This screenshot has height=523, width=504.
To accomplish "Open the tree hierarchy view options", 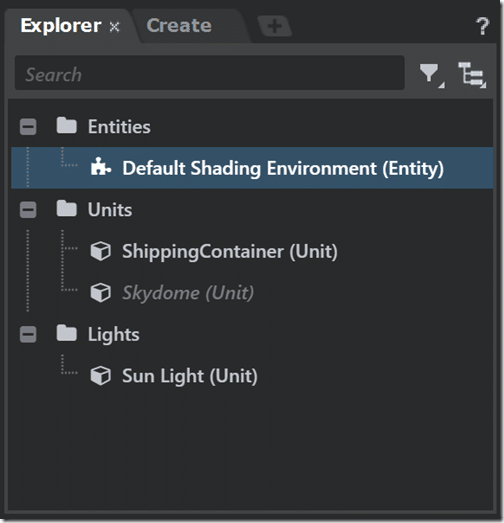I will (x=472, y=75).
